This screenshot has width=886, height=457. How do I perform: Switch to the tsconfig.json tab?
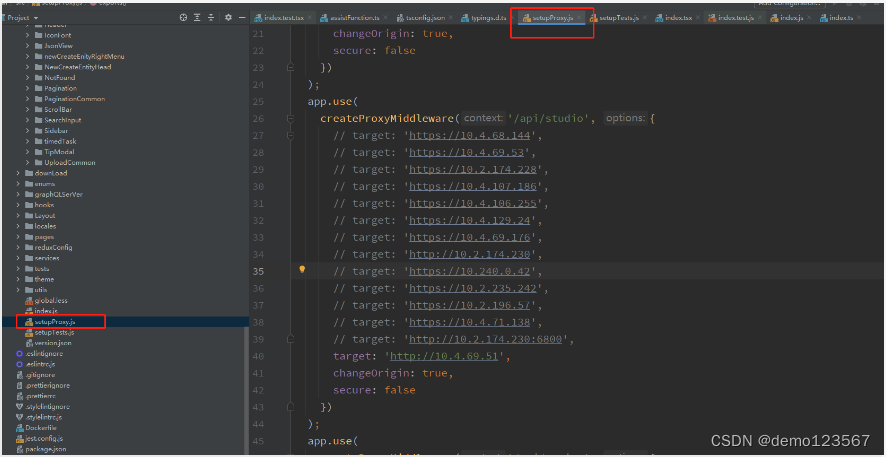pyautogui.click(x=425, y=18)
